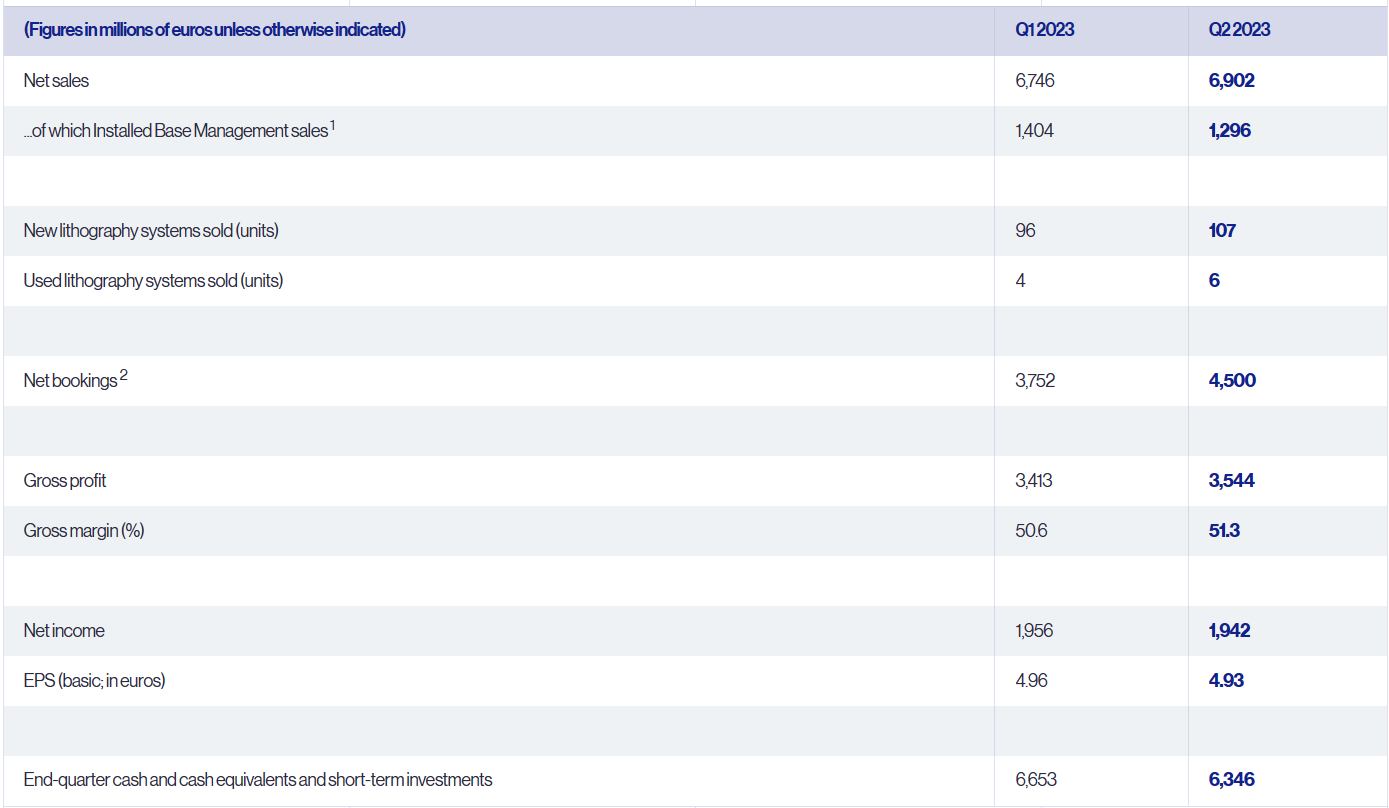Select Q2 Installed Base Management value 1,296
Screen dimensions: 1389x808
(1229, 131)
